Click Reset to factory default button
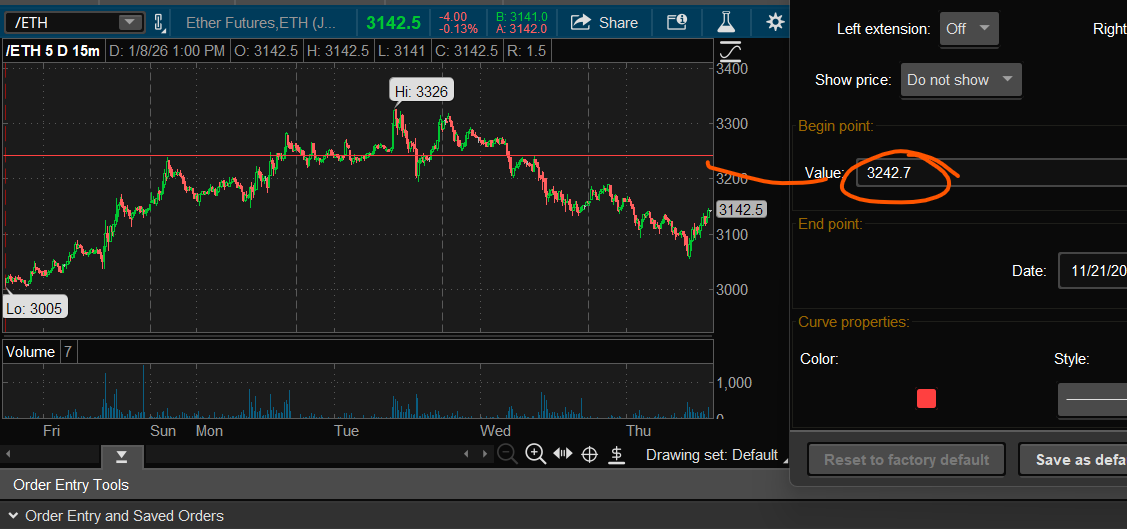This screenshot has height=529, width=1127. 906,459
